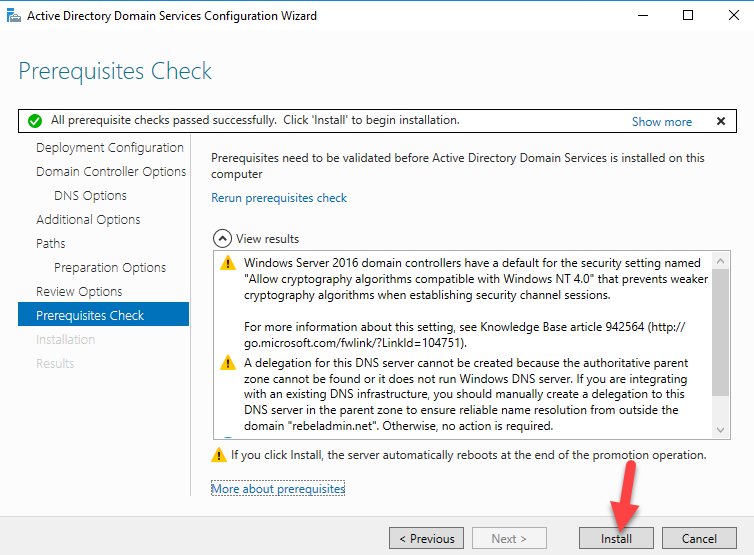
Task: Open Review Options step
Action: coord(79,291)
